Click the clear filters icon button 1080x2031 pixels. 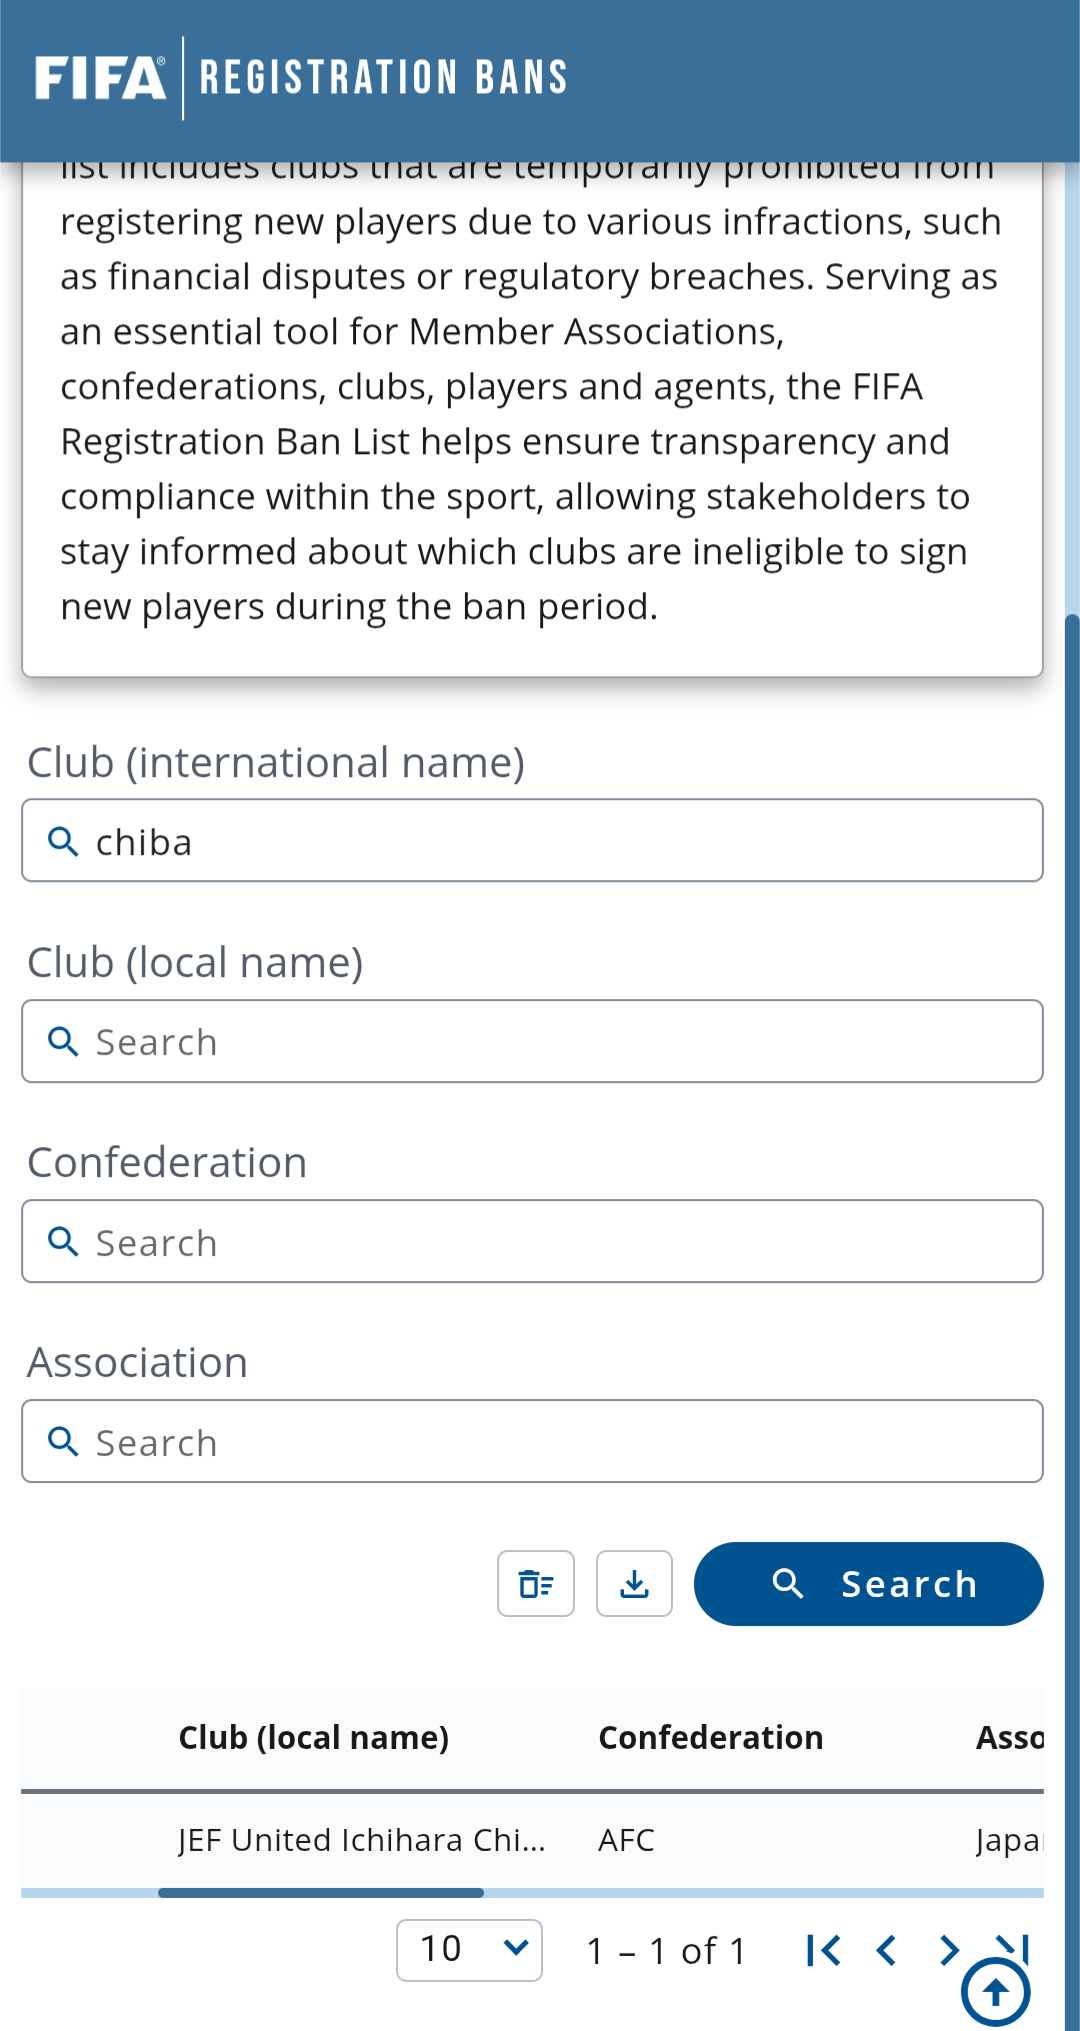(x=536, y=1584)
